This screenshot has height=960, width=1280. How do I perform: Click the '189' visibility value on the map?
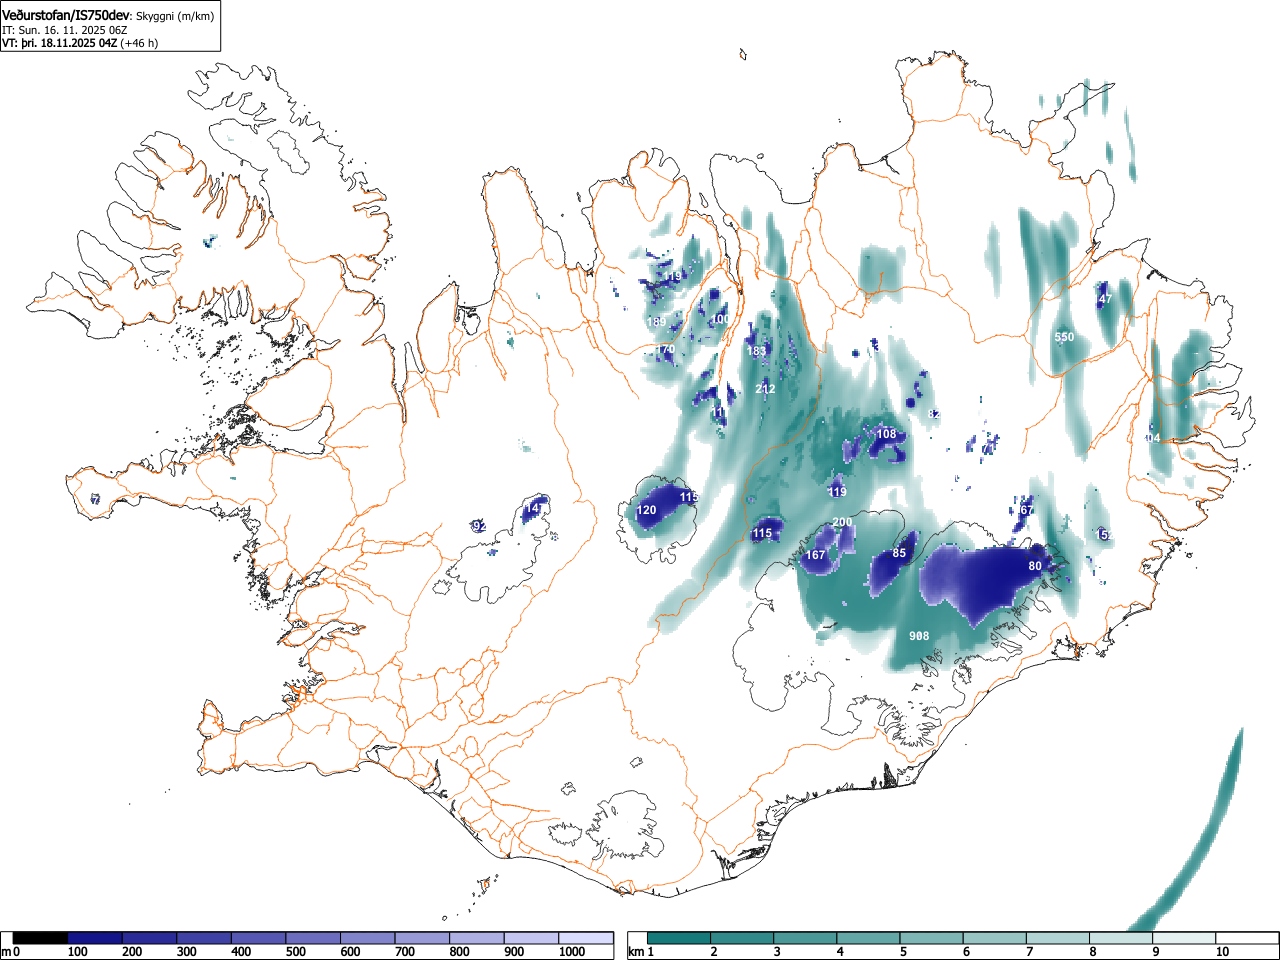(x=656, y=323)
